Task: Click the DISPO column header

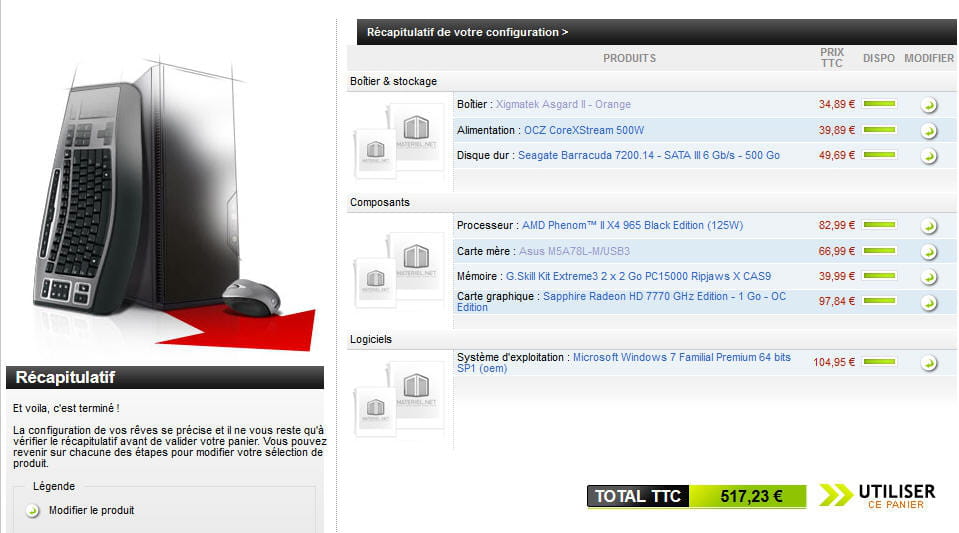Action: (x=879, y=58)
